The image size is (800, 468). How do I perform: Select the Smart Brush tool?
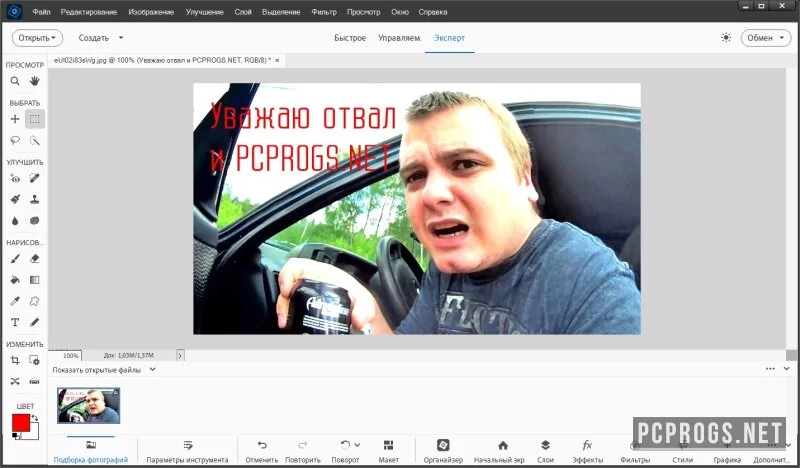[x=15, y=200]
